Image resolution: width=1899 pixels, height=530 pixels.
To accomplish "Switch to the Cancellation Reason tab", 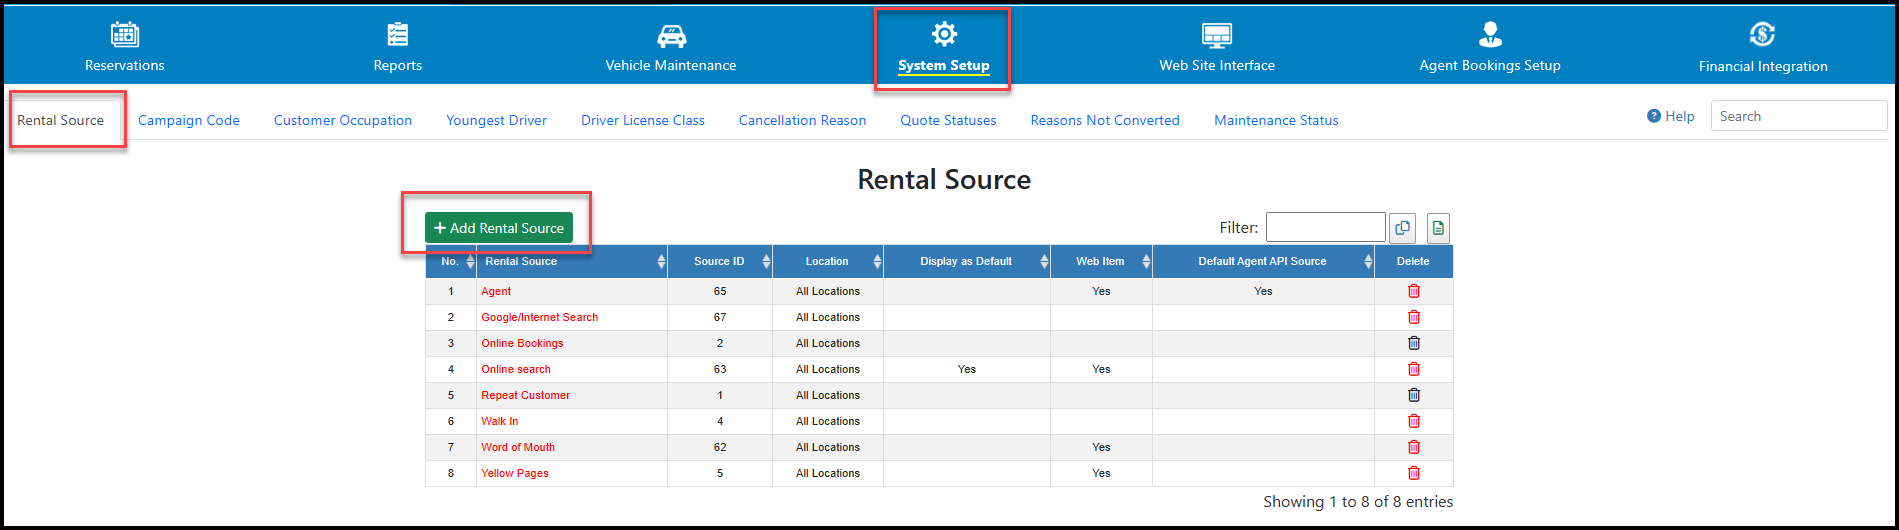I will pyautogui.click(x=802, y=120).
